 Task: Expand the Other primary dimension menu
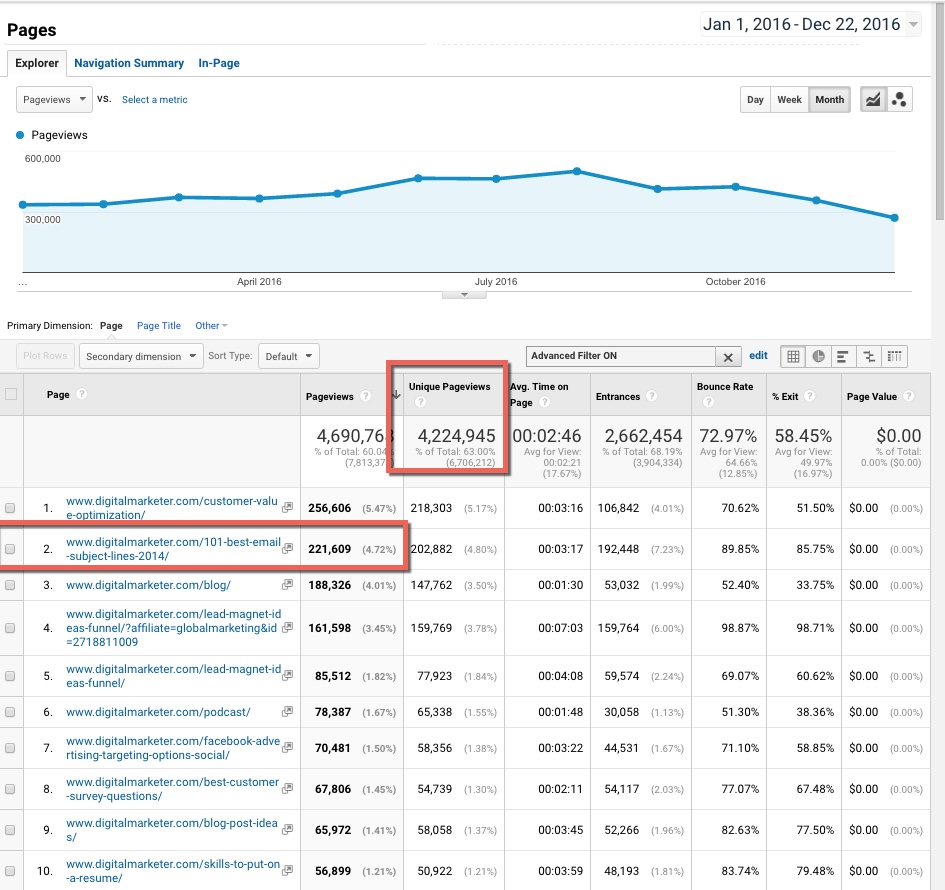pos(211,325)
